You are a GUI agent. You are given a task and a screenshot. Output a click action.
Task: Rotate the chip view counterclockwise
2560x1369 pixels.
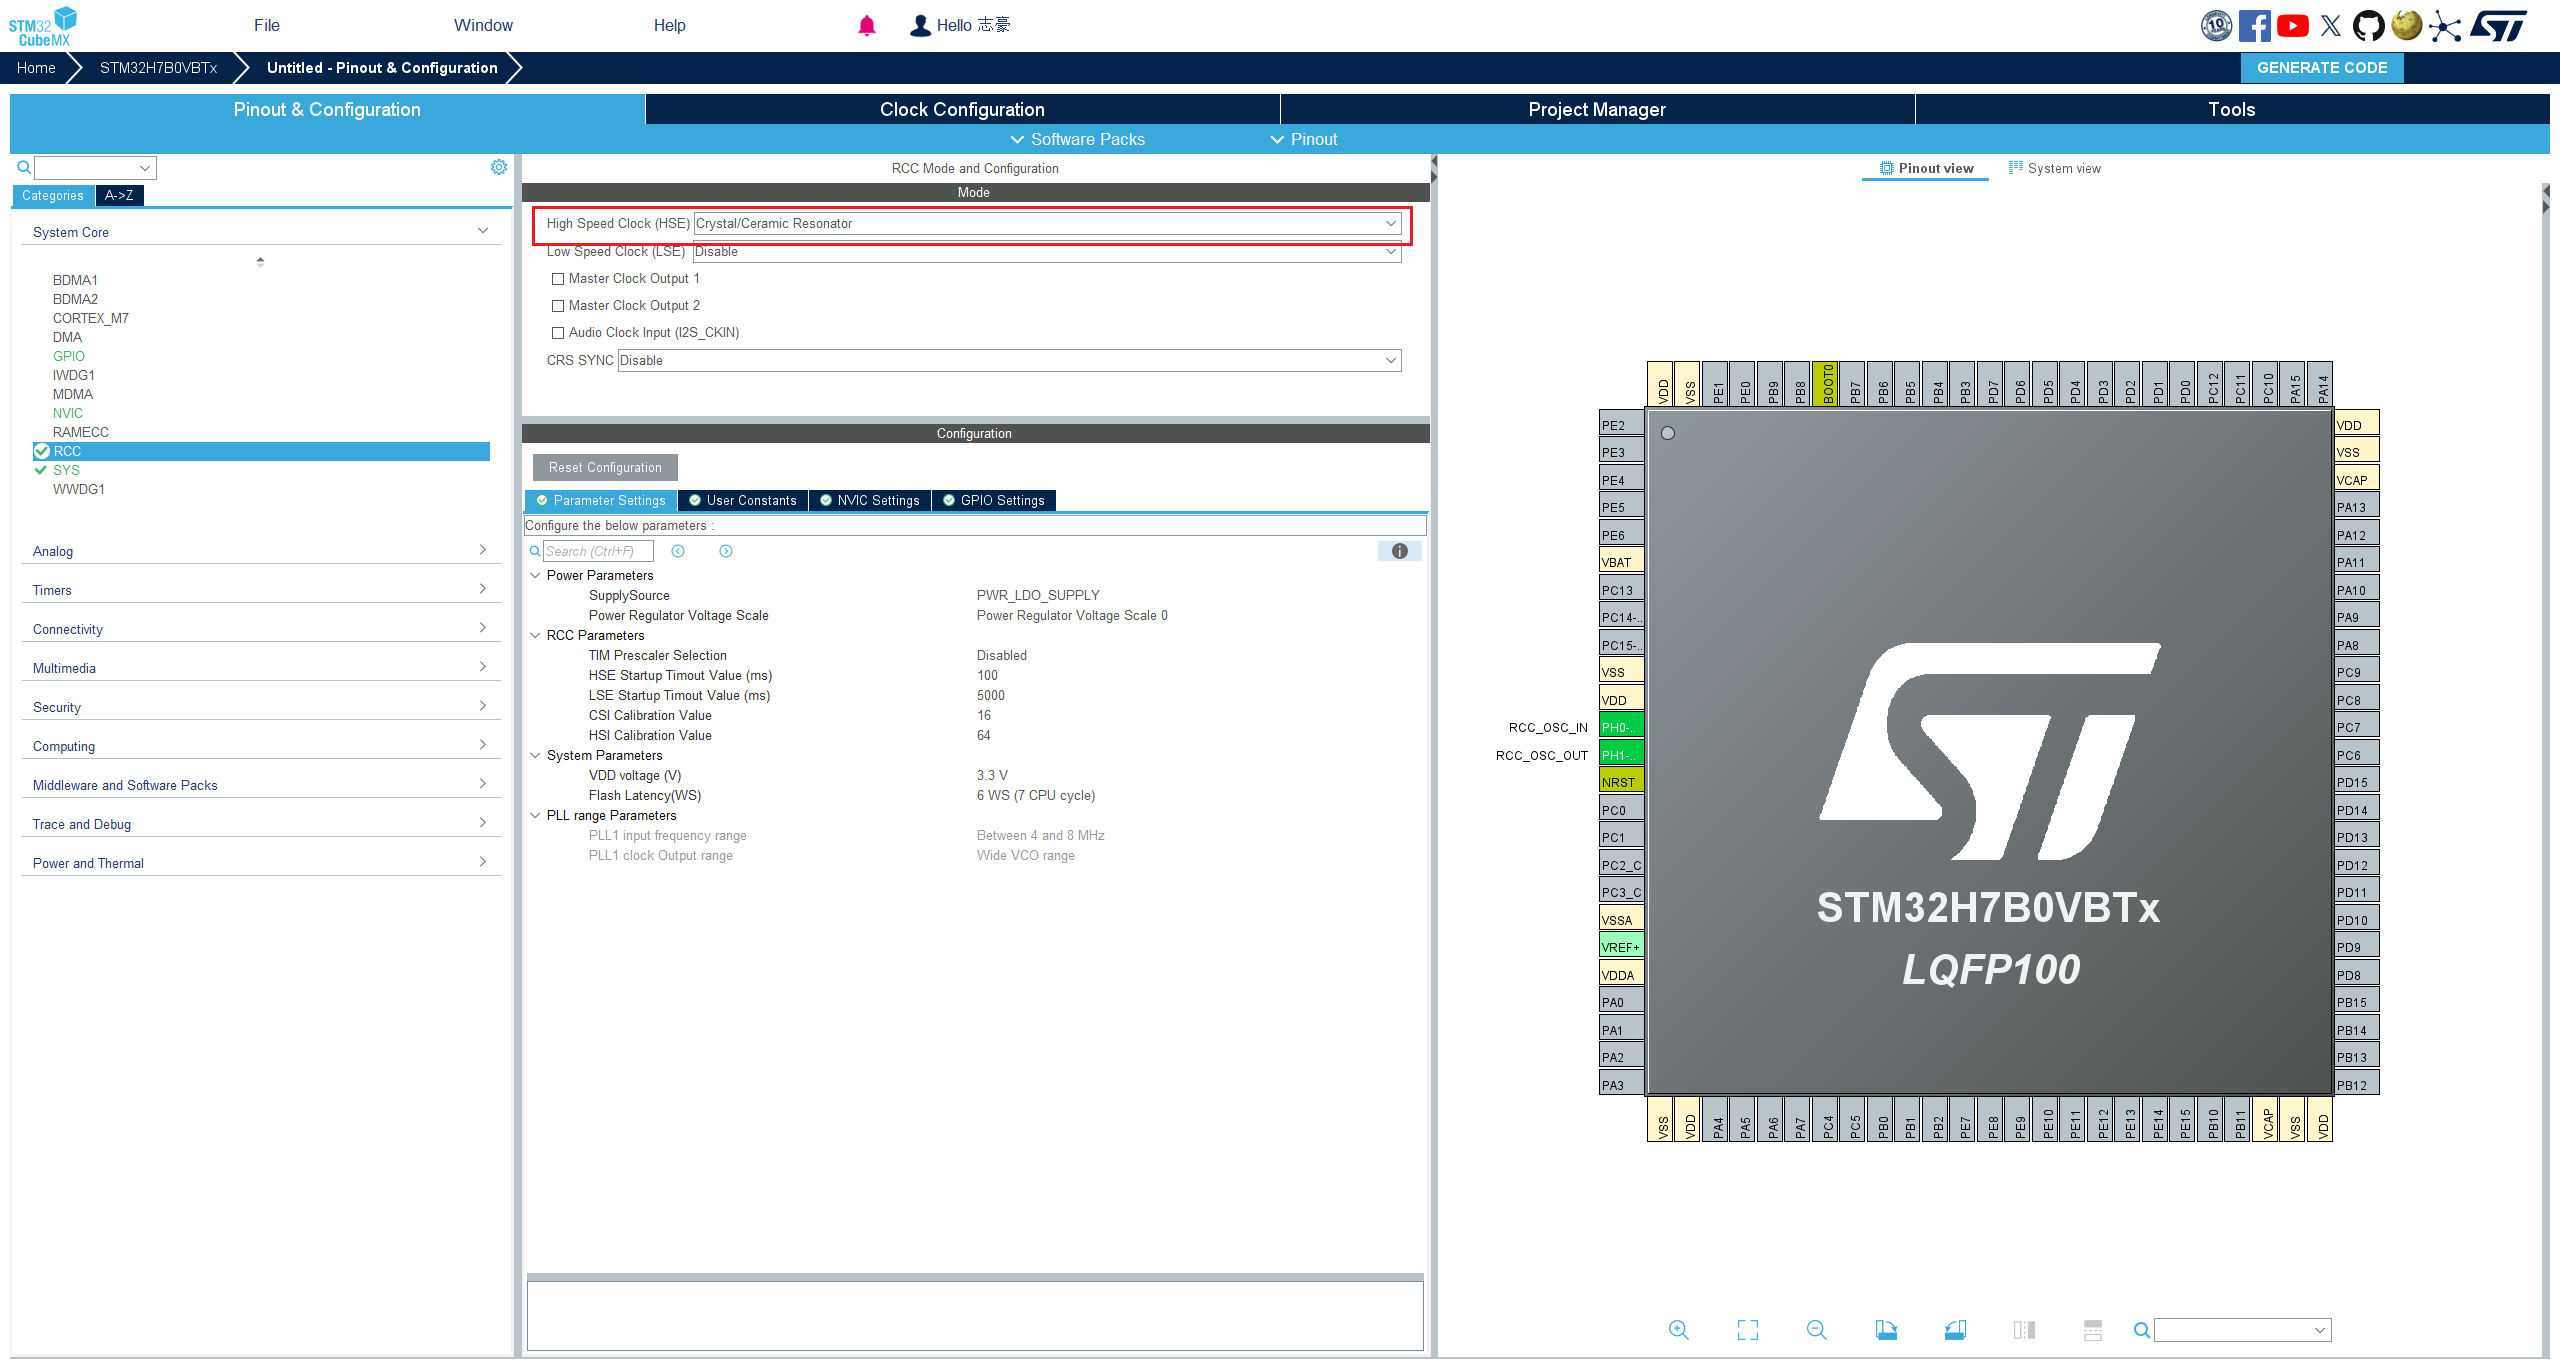click(x=1955, y=1330)
